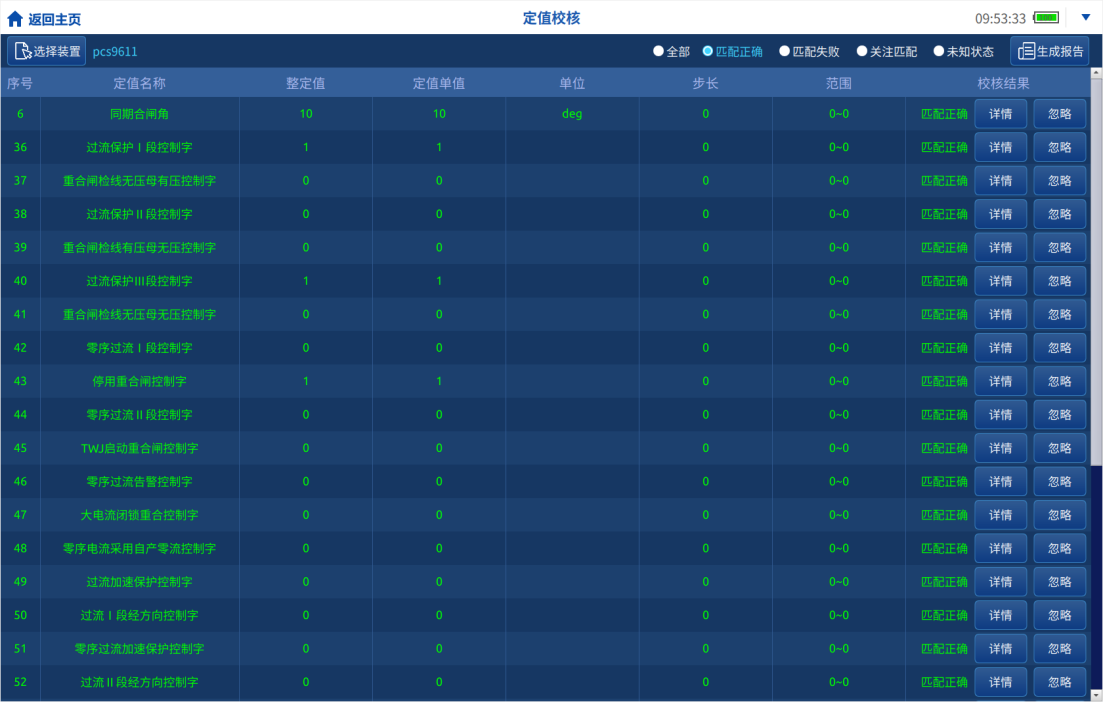The width and height of the screenshot is (1103, 702).
Task: Select the 关注匹配 radio filter
Action: 862,51
